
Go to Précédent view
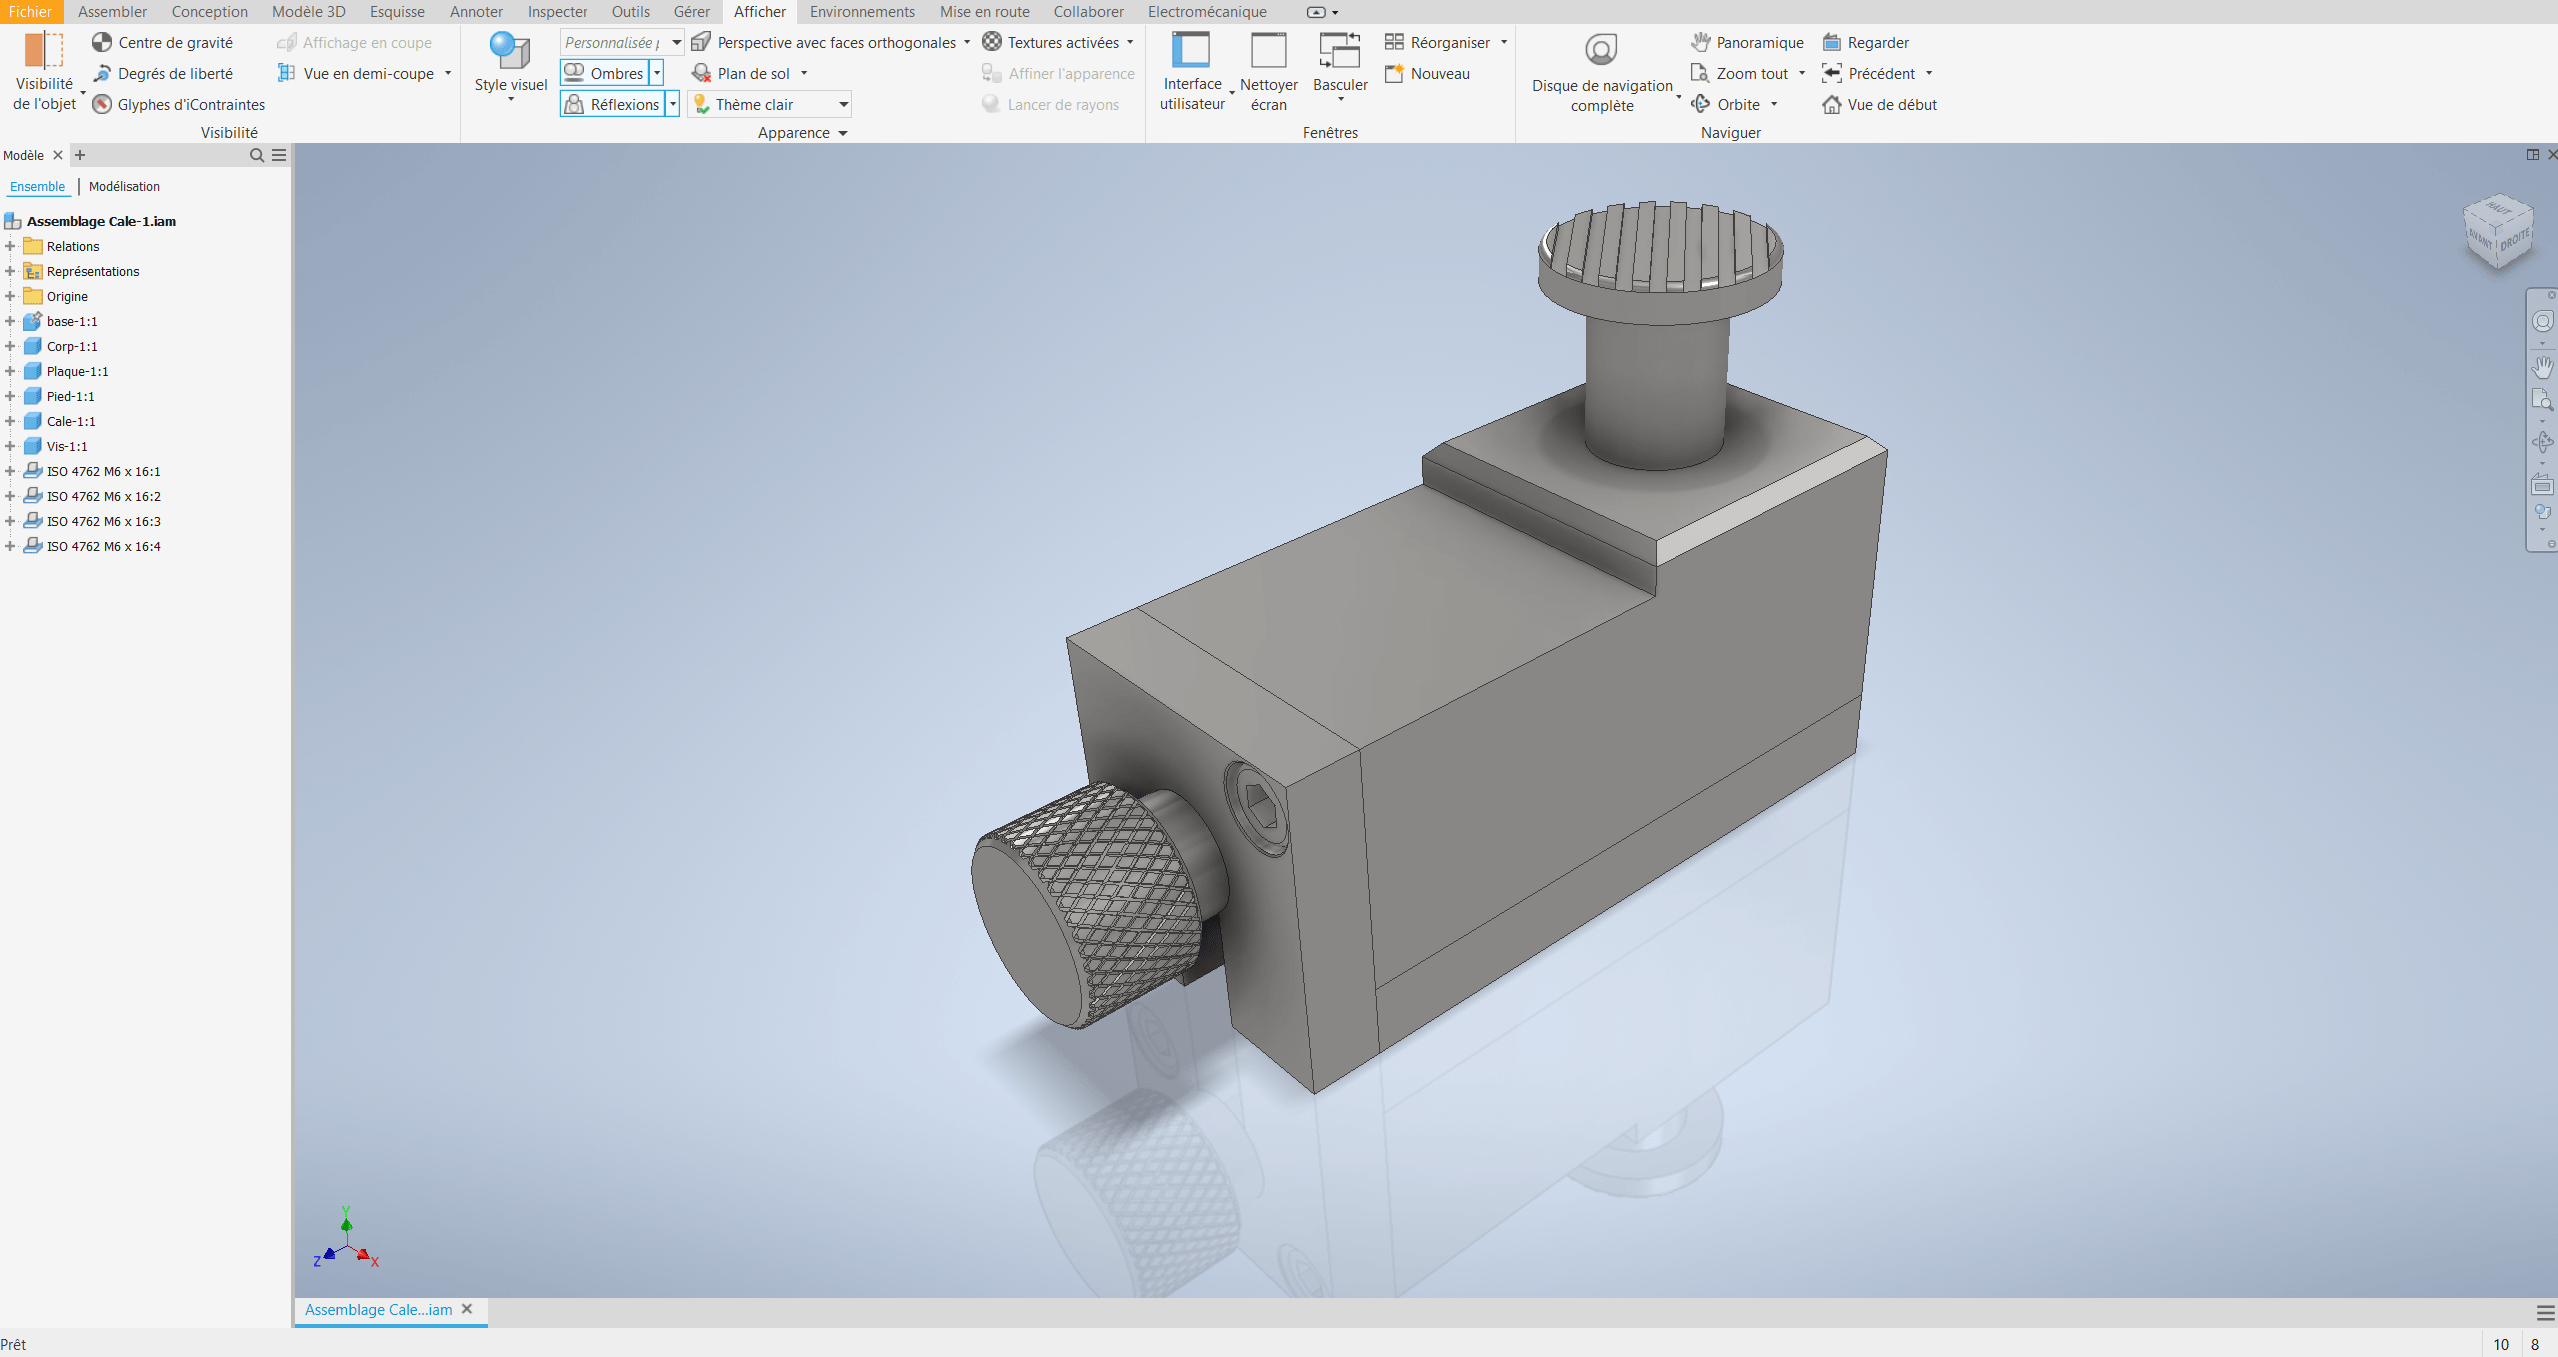pyautogui.click(x=1869, y=73)
